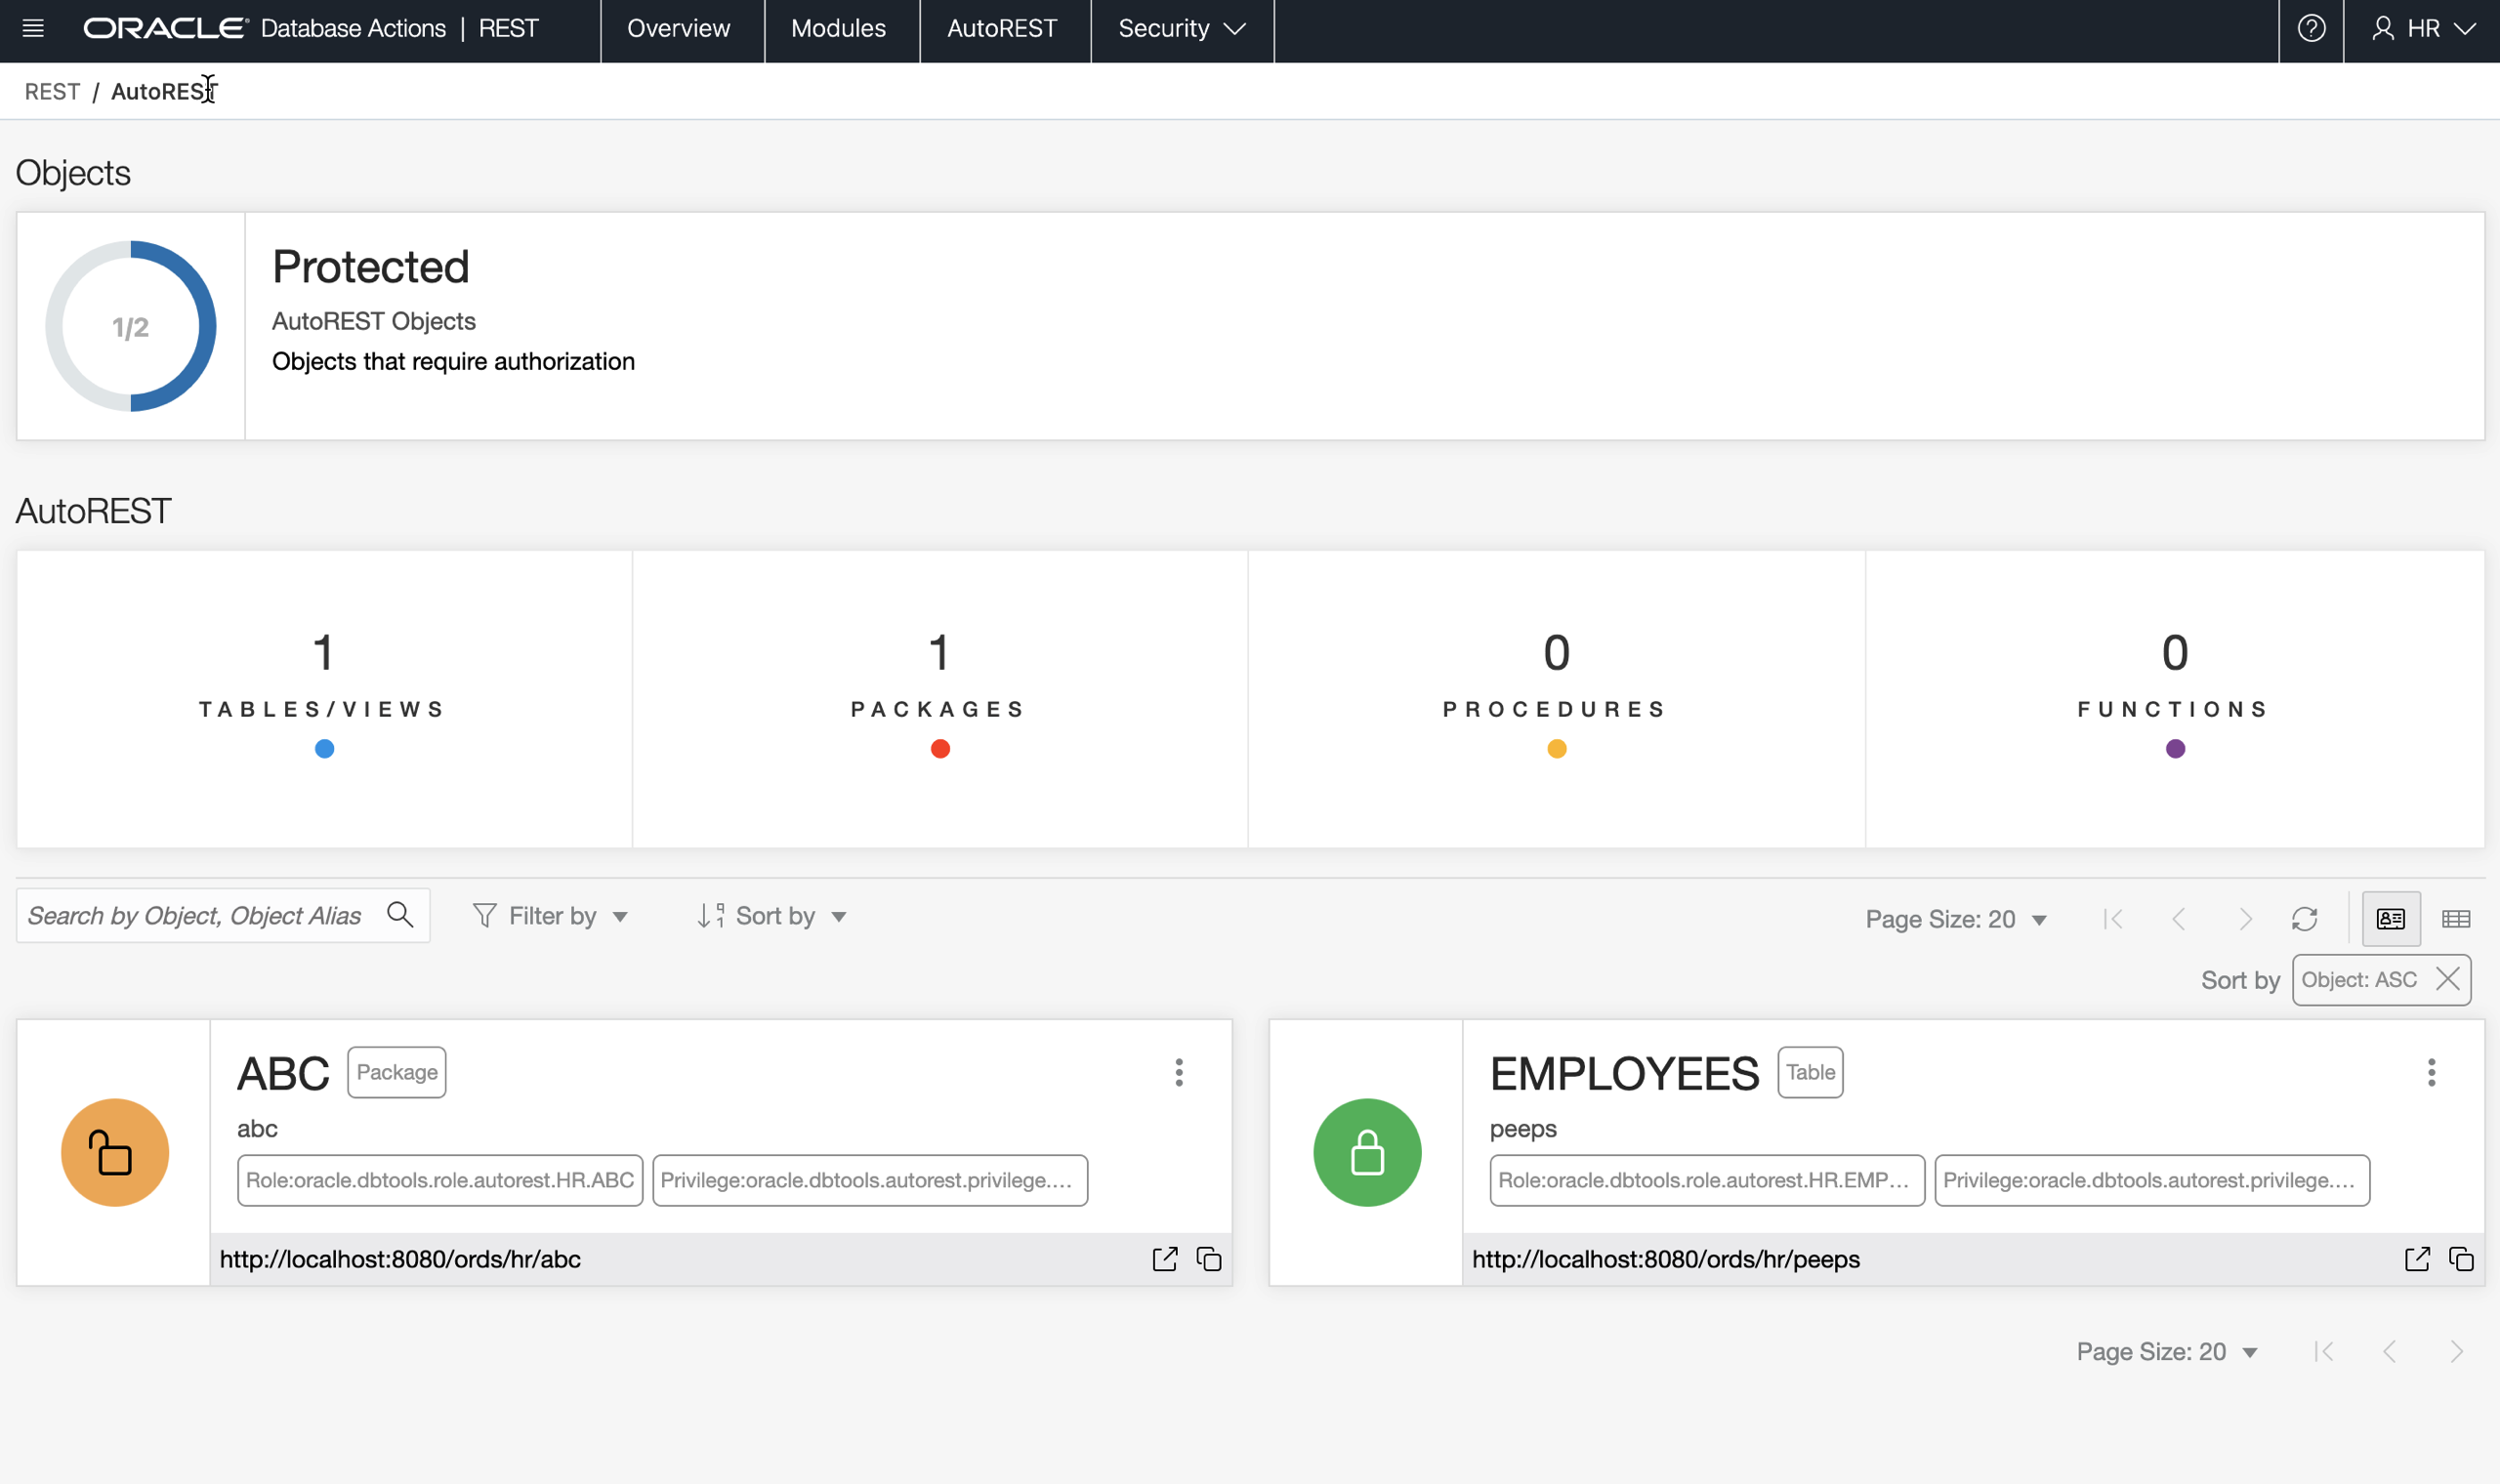
Task: Click the ABC unlocked orange padlock icon
Action: click(115, 1153)
